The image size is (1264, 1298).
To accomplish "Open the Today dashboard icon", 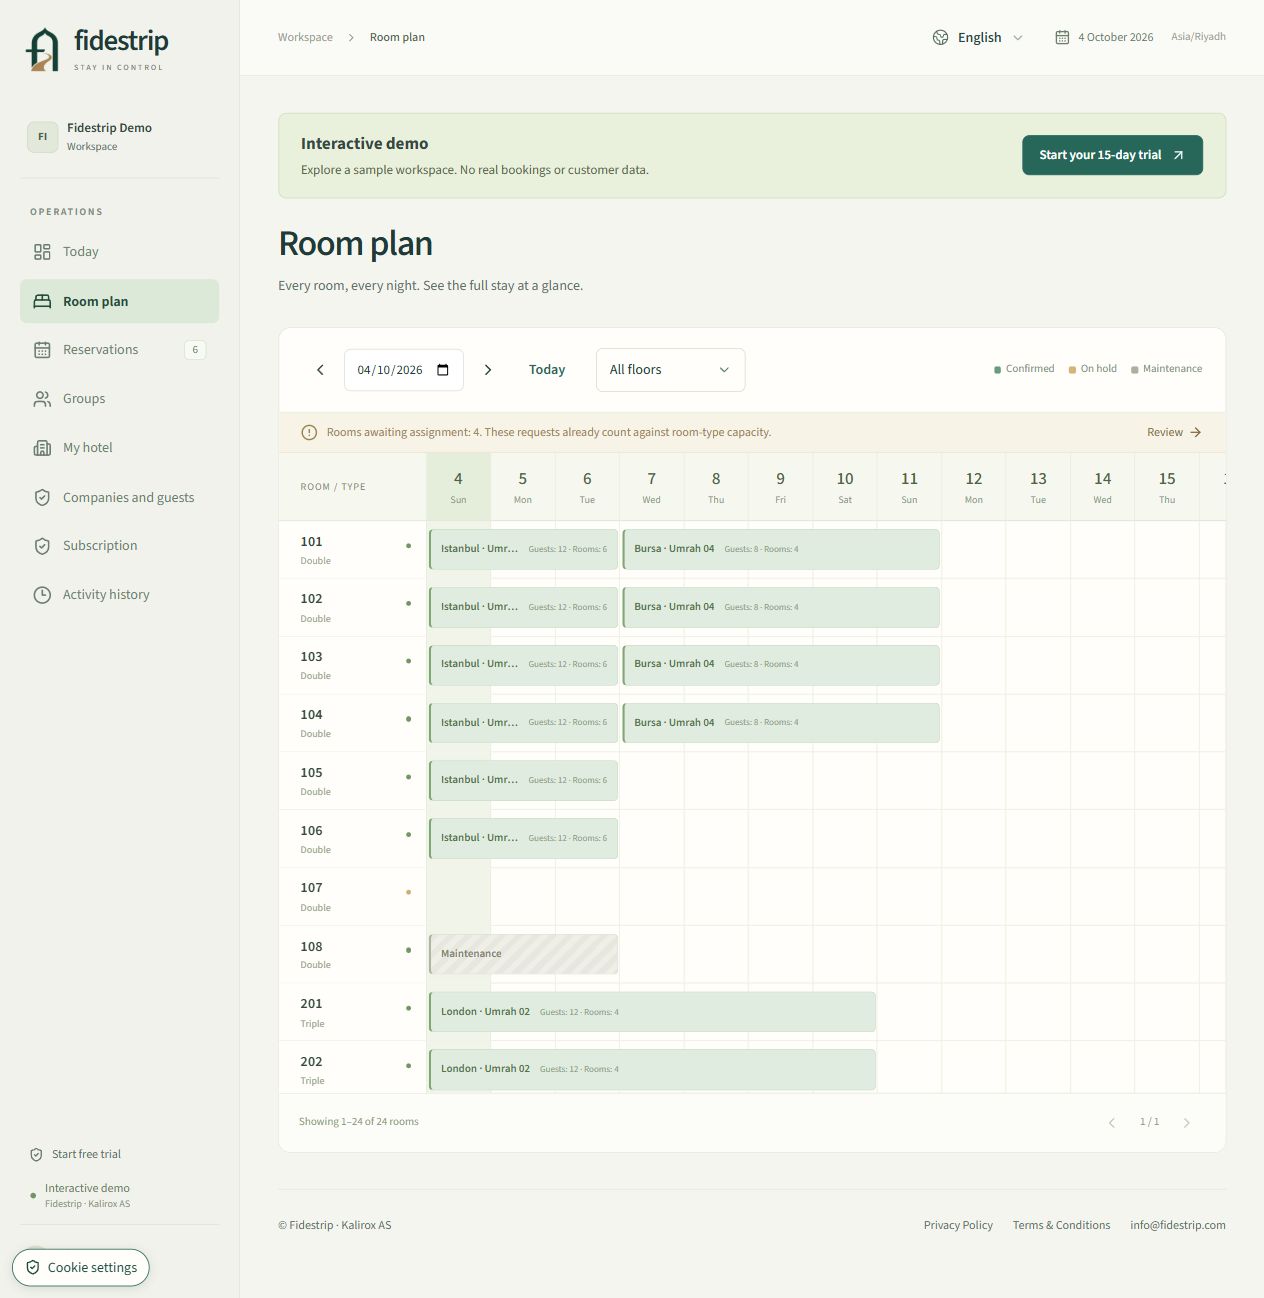I will tap(42, 252).
